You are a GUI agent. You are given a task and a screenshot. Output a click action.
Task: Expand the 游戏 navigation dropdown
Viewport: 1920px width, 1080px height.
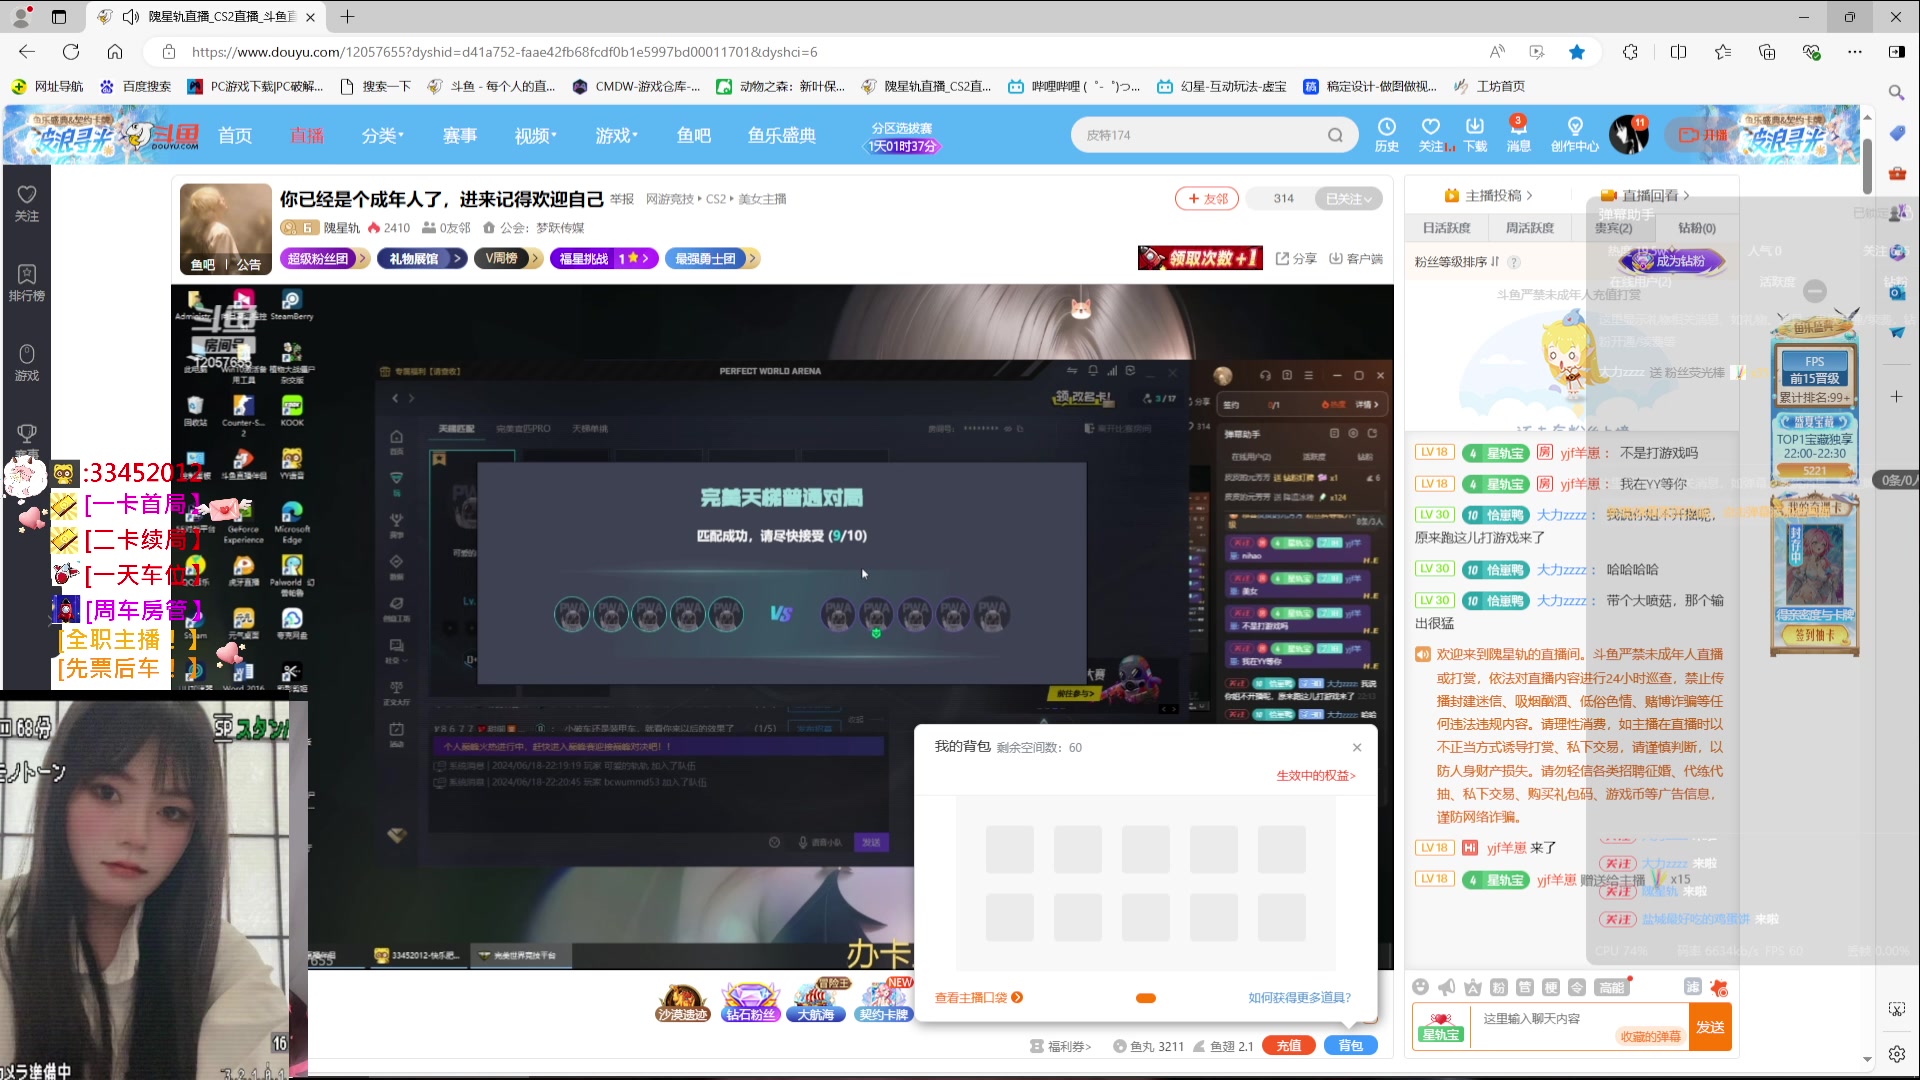point(616,136)
